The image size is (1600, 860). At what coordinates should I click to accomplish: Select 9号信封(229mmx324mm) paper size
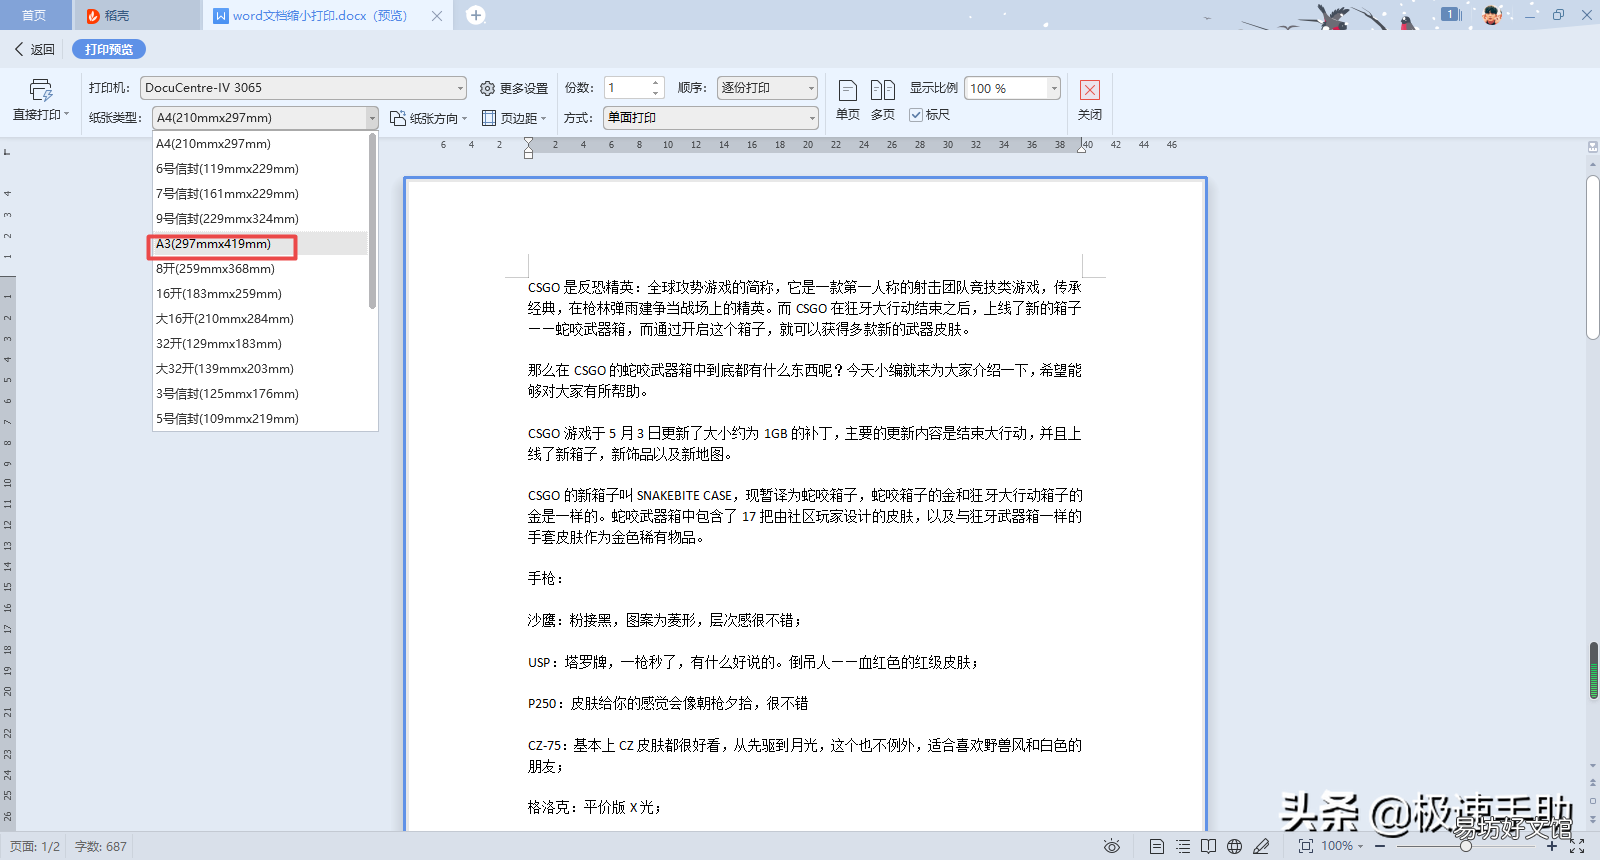[x=260, y=219]
